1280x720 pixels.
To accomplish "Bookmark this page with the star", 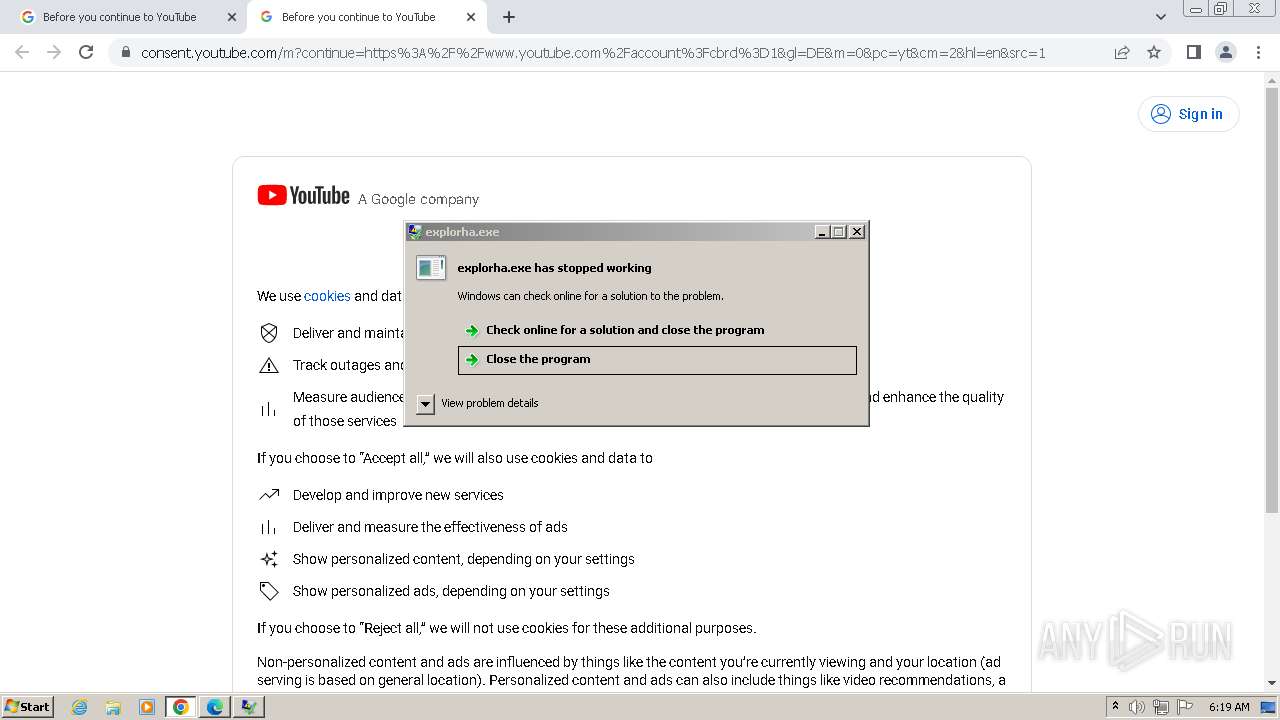I will (x=1154, y=52).
